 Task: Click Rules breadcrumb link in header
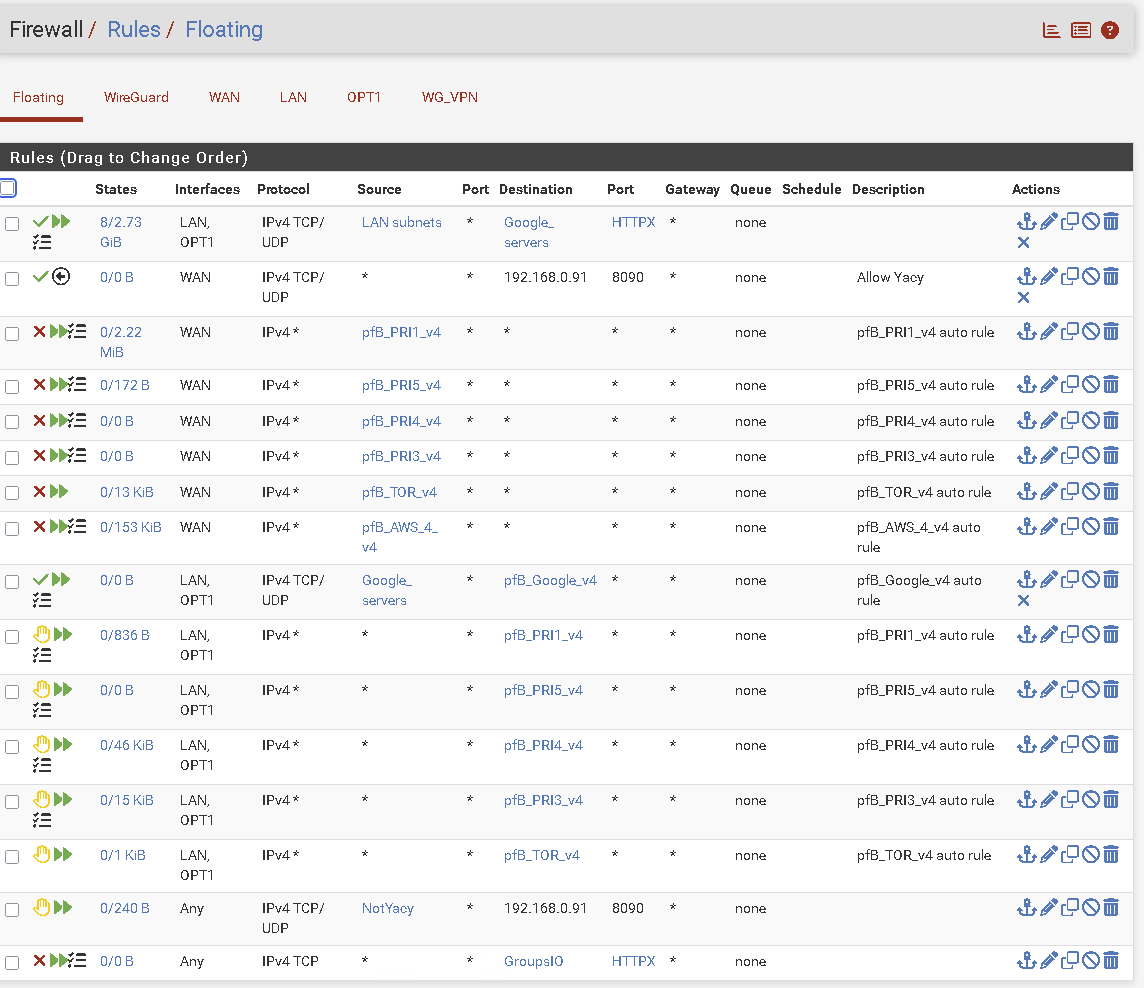pos(134,30)
